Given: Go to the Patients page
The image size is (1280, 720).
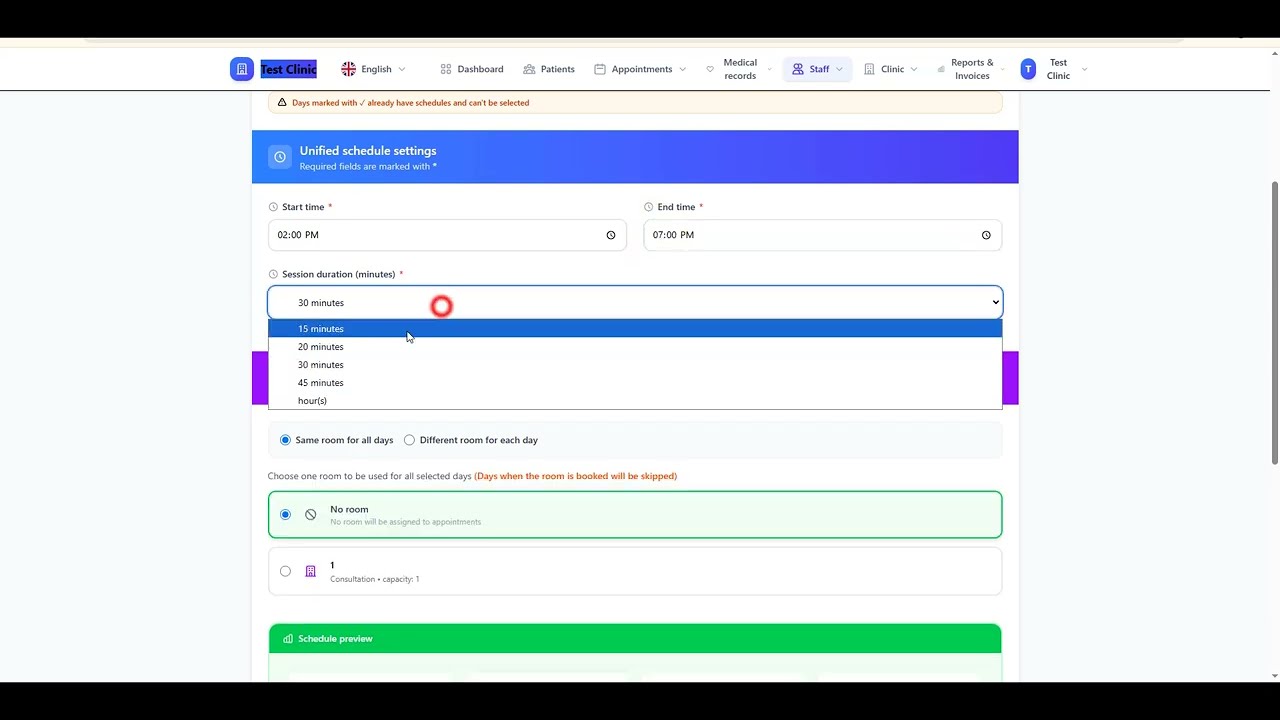Looking at the screenshot, I should click(549, 69).
